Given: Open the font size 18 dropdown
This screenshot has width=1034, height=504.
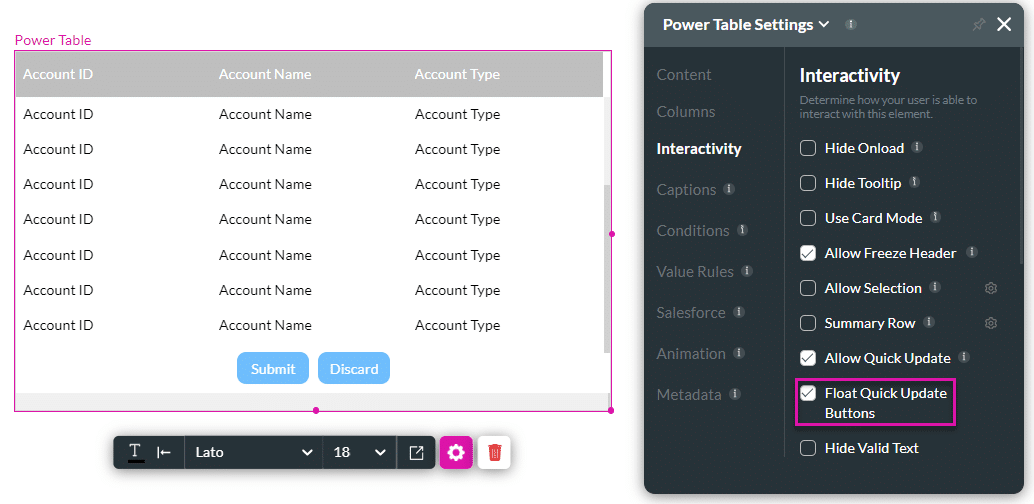Looking at the screenshot, I should 359,452.
